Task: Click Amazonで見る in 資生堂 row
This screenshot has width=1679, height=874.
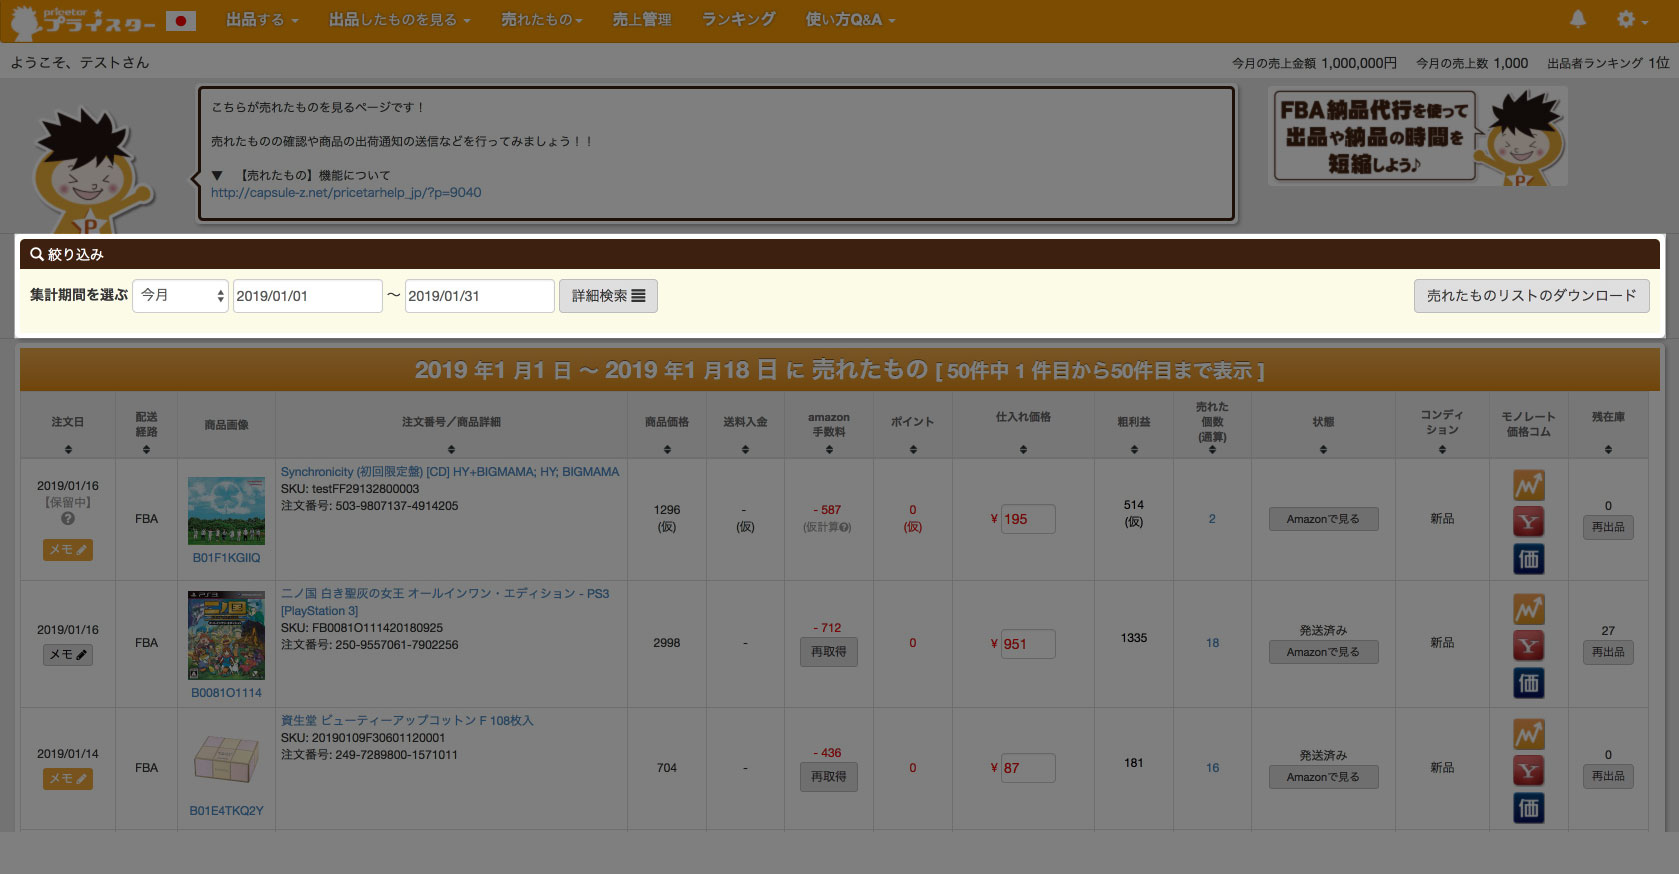Action: pos(1323,777)
